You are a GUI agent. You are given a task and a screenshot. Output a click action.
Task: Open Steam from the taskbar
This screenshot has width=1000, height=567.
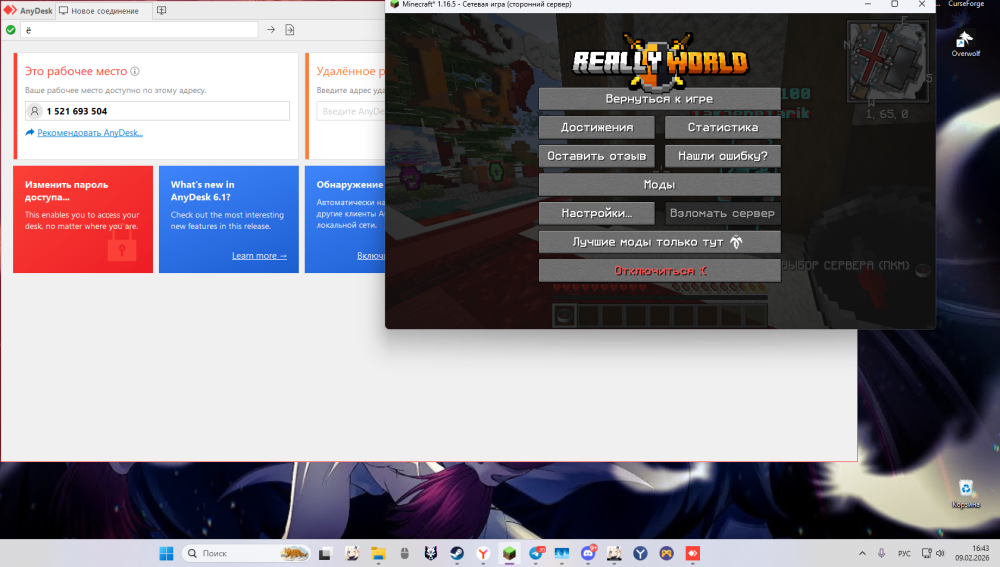457,554
